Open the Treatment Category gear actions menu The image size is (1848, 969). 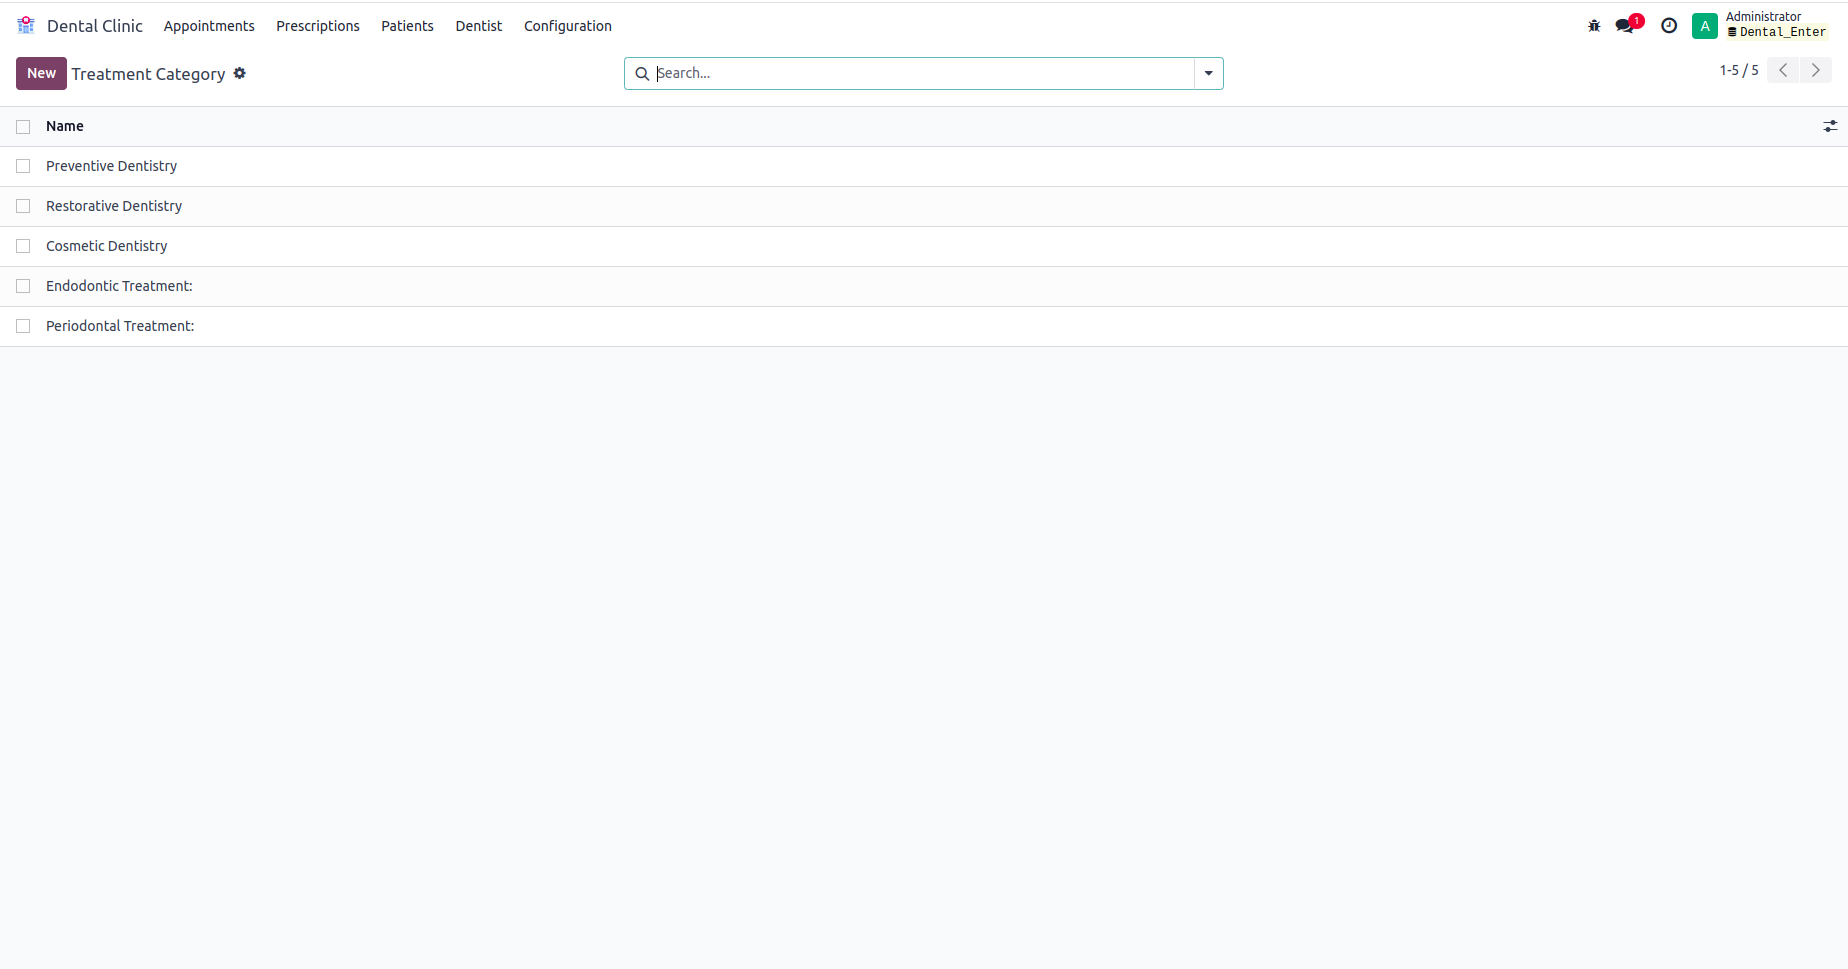(x=240, y=73)
